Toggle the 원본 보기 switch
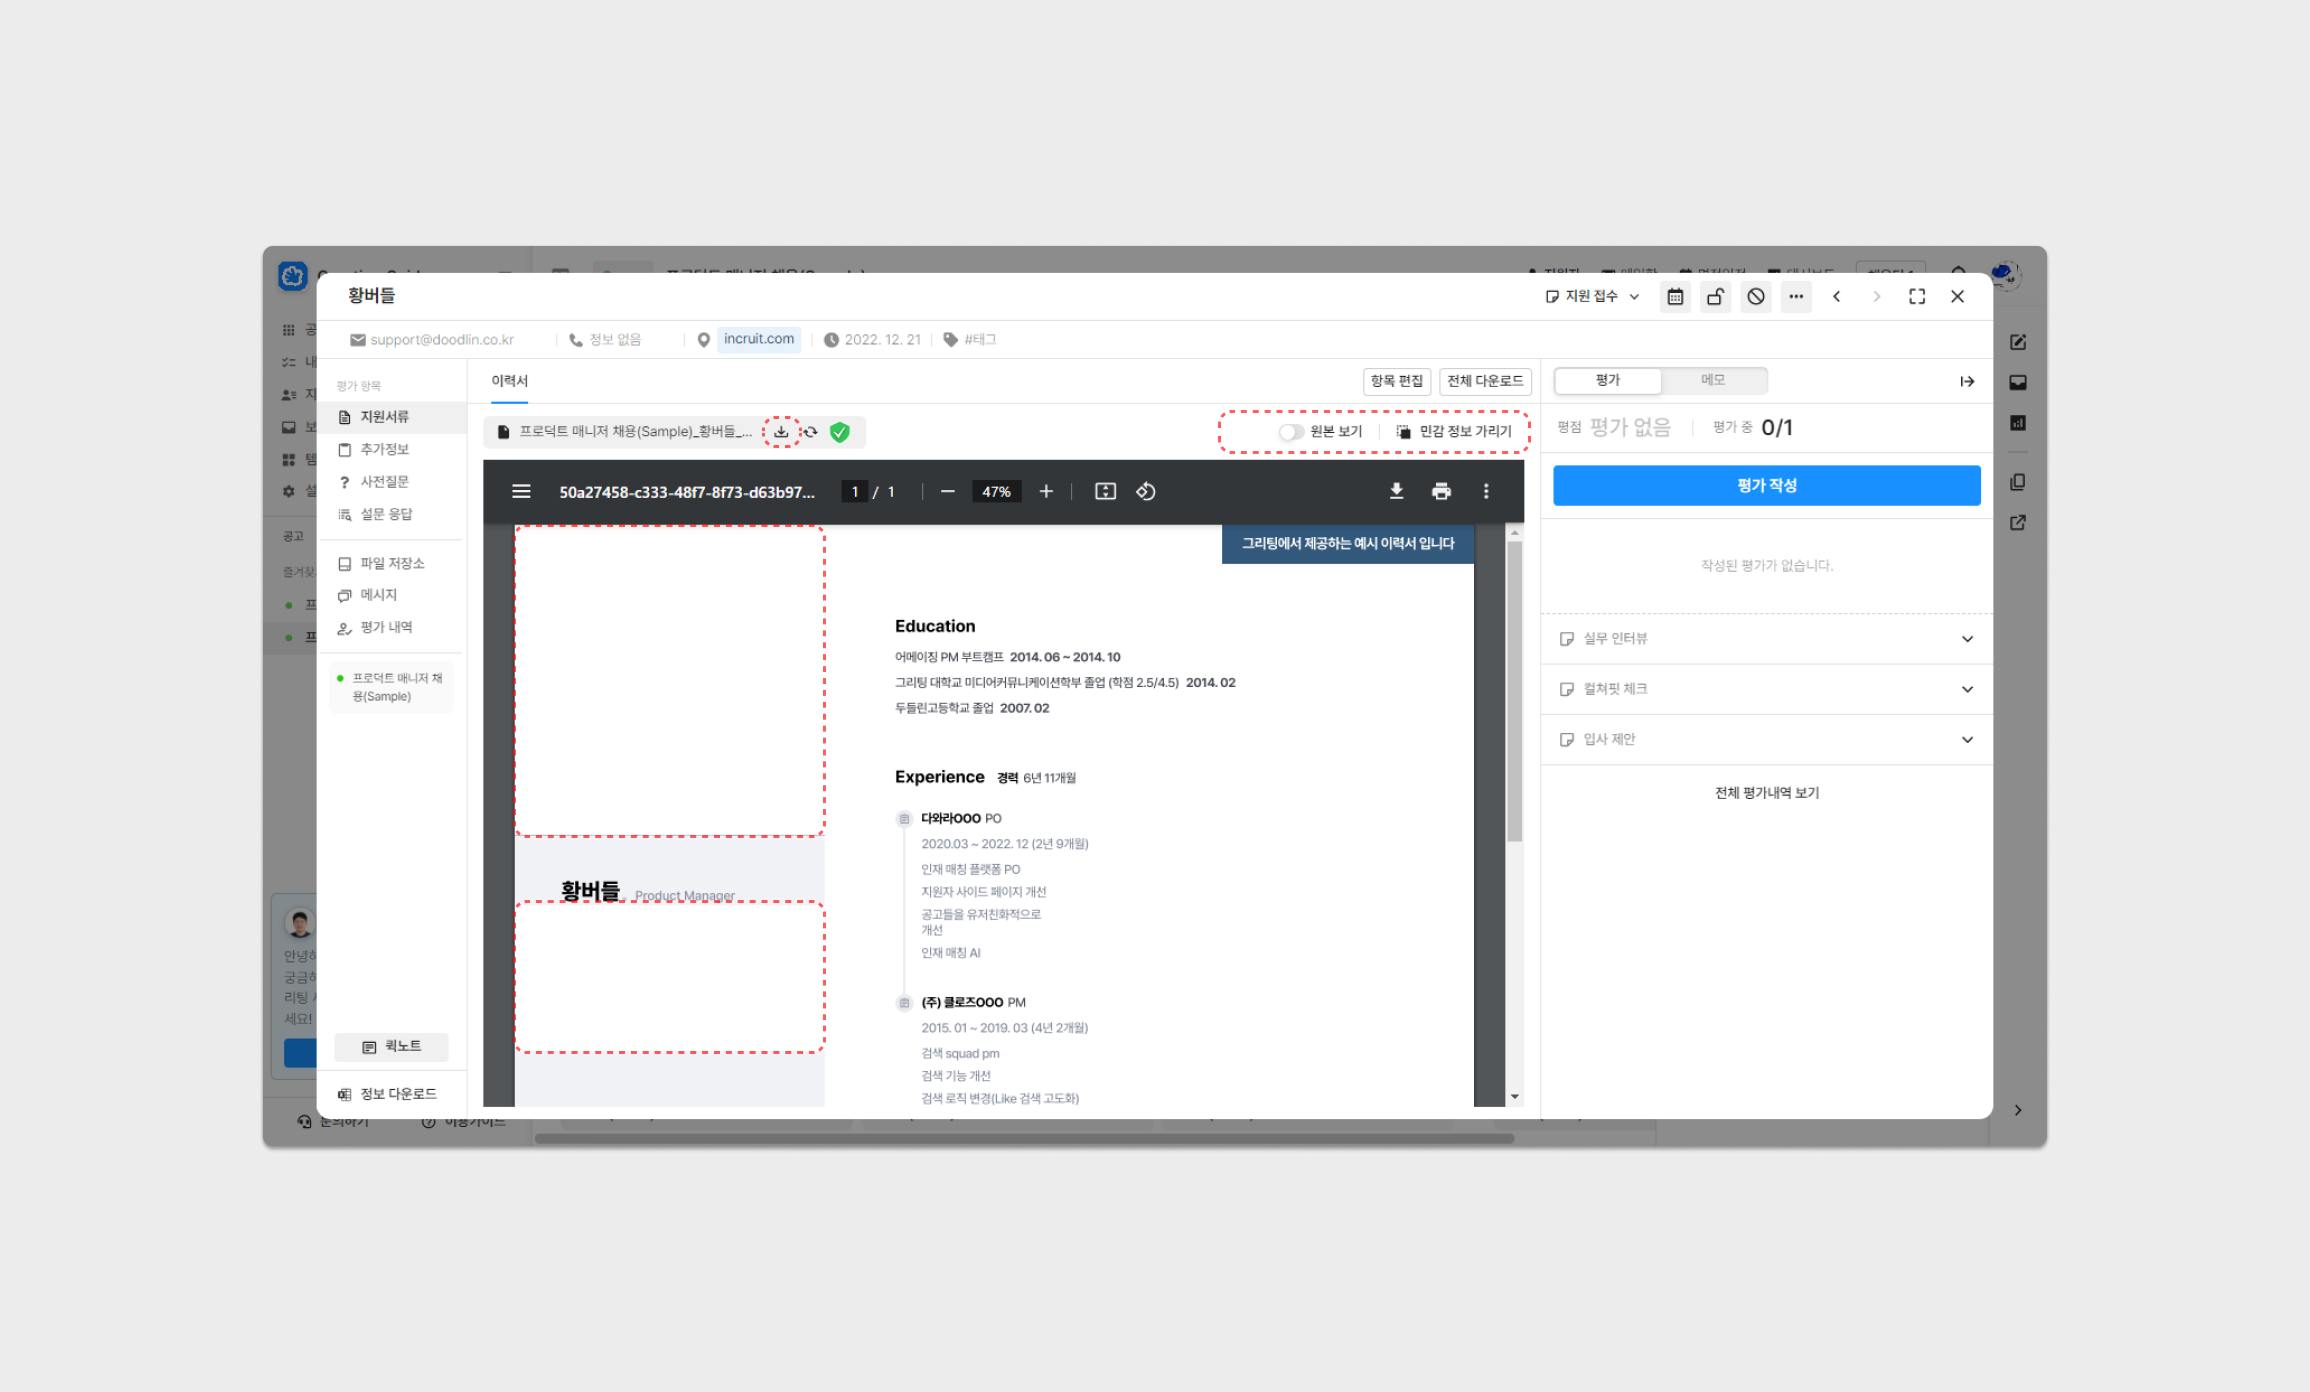The width and height of the screenshot is (2310, 1392). [x=1290, y=432]
